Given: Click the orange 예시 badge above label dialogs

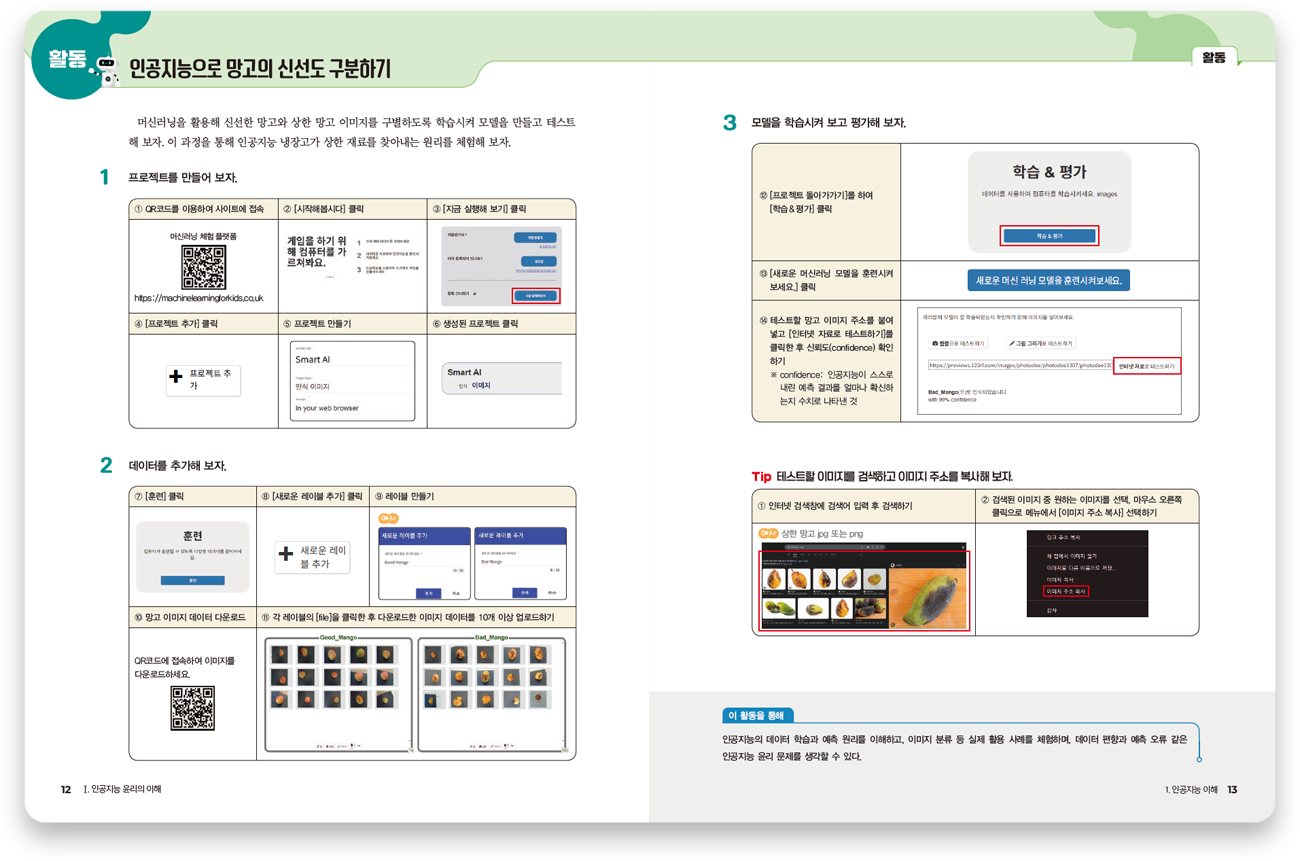Looking at the screenshot, I should click(x=389, y=518).
